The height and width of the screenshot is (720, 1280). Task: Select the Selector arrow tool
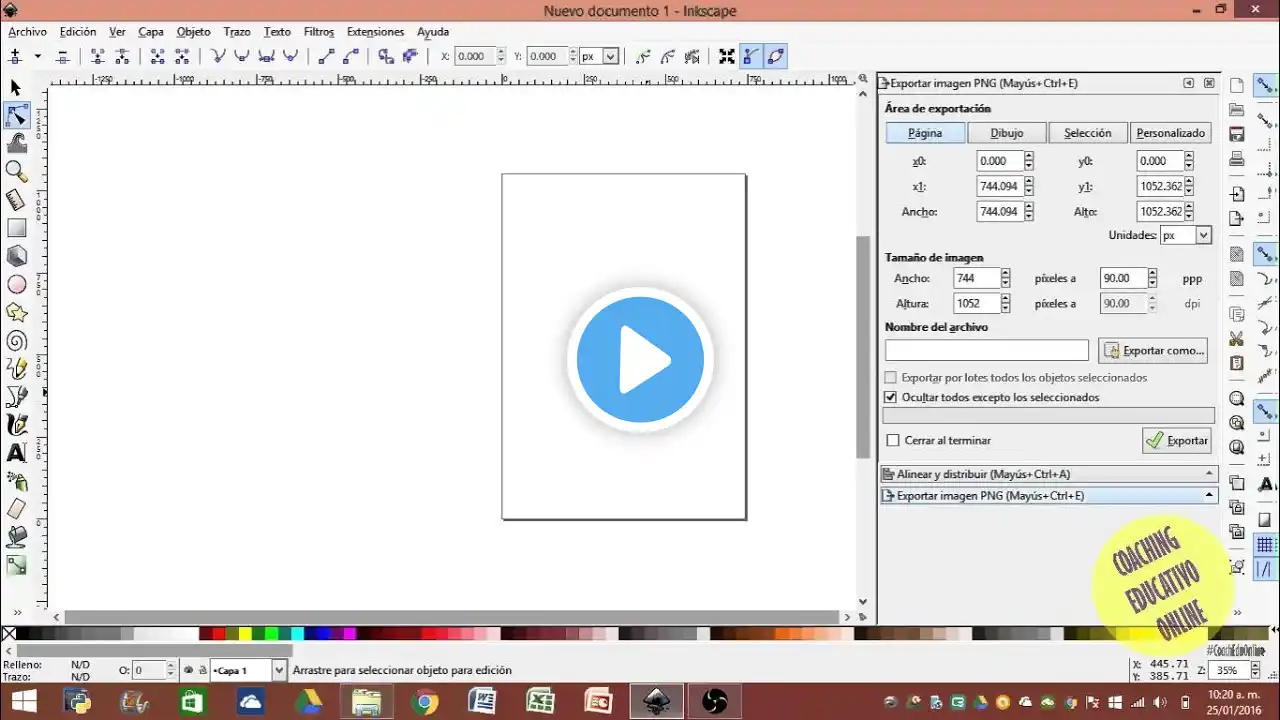coord(16,88)
